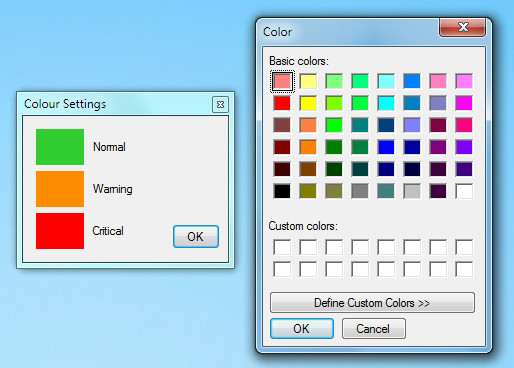
Task: Select the cyan basic color swatch
Action: (386, 103)
